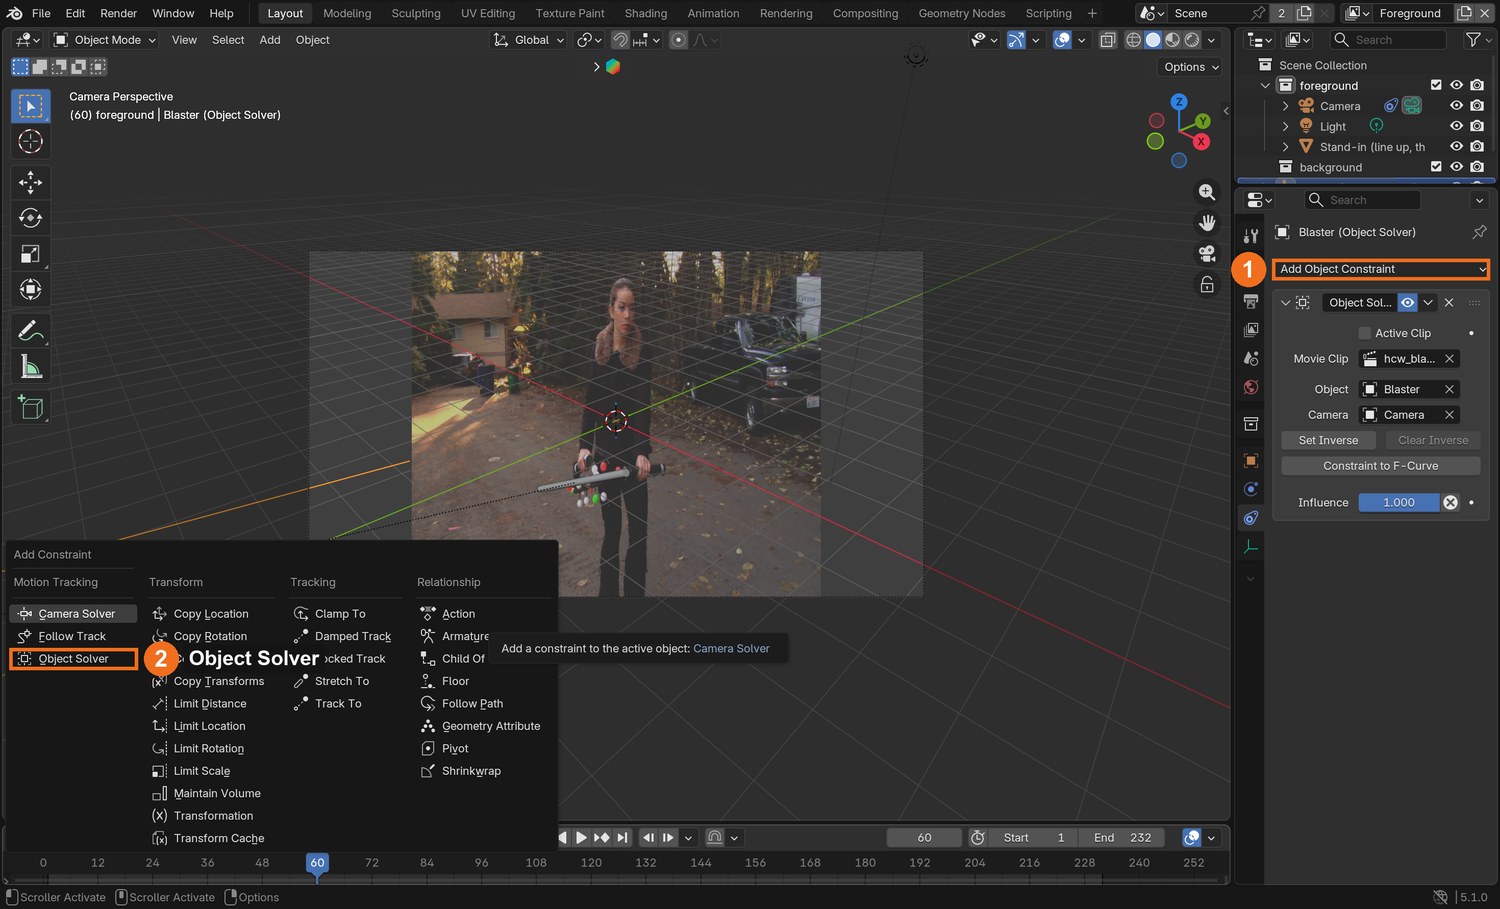This screenshot has height=909, width=1500.
Task: Toggle Object Solver constraint visibility eye
Action: [x=1407, y=303]
